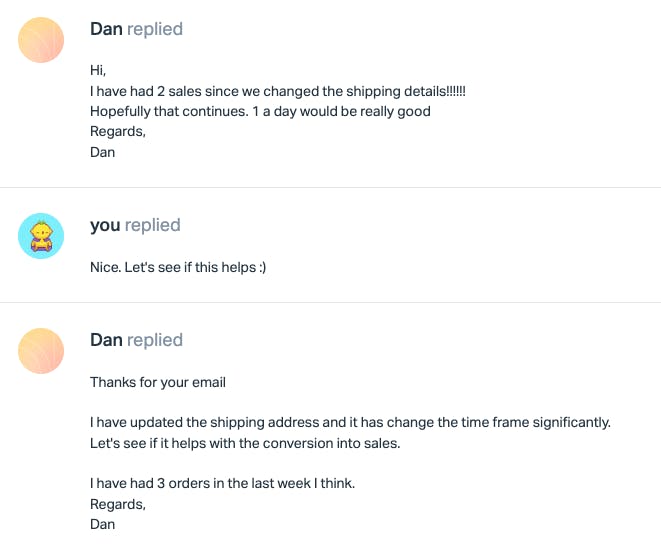This screenshot has height=553, width=661.
Task: Click the line 'I have had 2 sales' text
Action: coord(277,91)
